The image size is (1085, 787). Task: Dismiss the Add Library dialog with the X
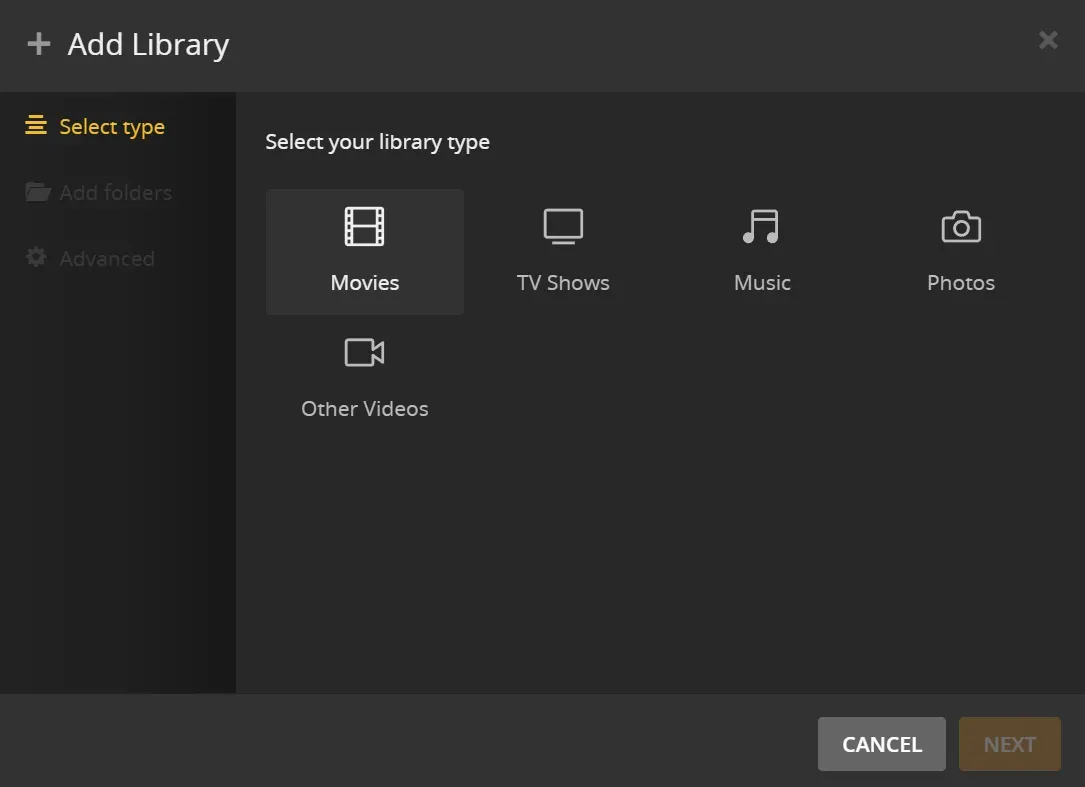pyautogui.click(x=1047, y=40)
